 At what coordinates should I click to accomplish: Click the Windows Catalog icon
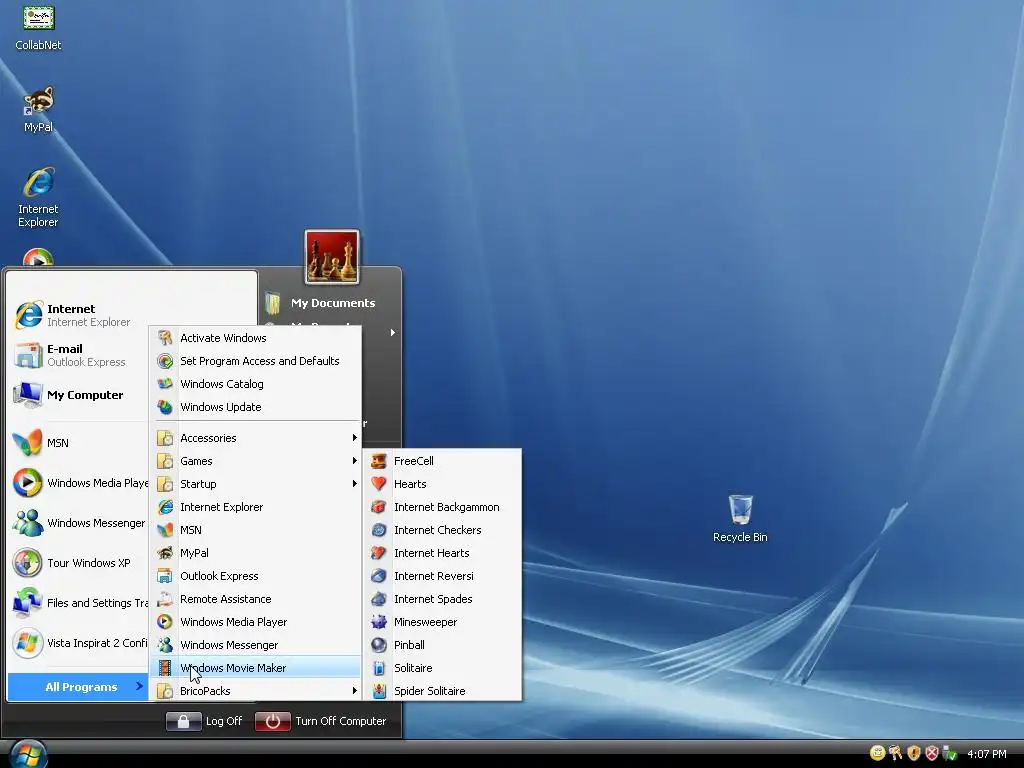point(165,384)
